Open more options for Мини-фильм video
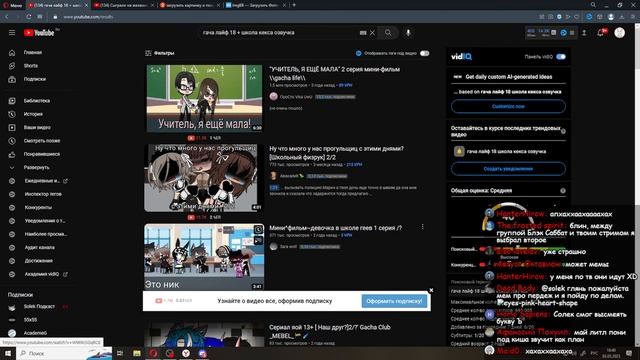The height and width of the screenshot is (360, 640). 422,227
